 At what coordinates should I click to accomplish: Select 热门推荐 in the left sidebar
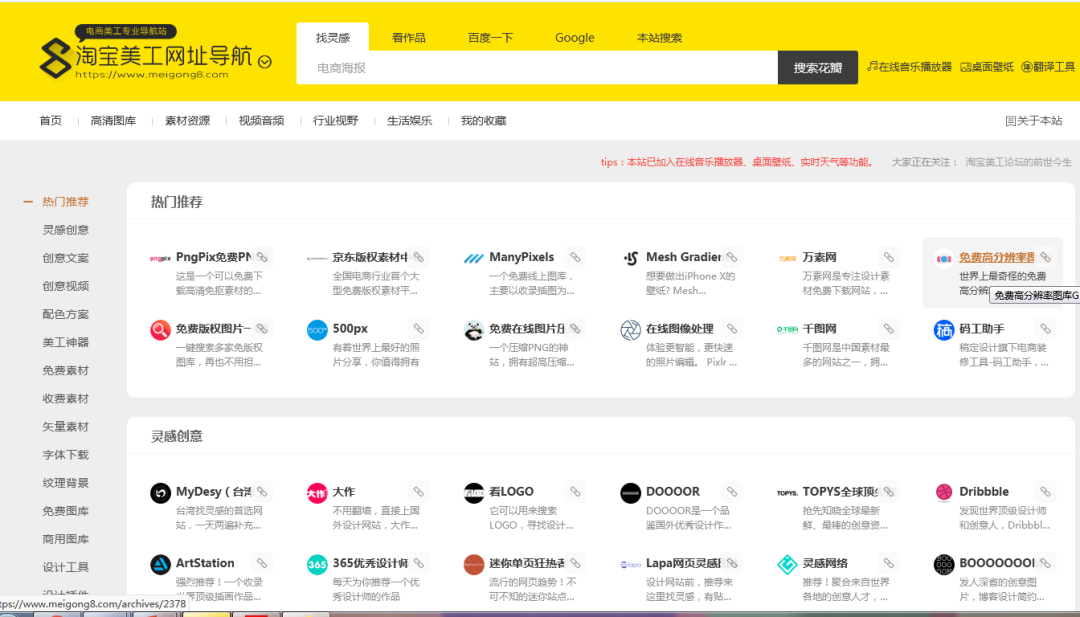(65, 202)
